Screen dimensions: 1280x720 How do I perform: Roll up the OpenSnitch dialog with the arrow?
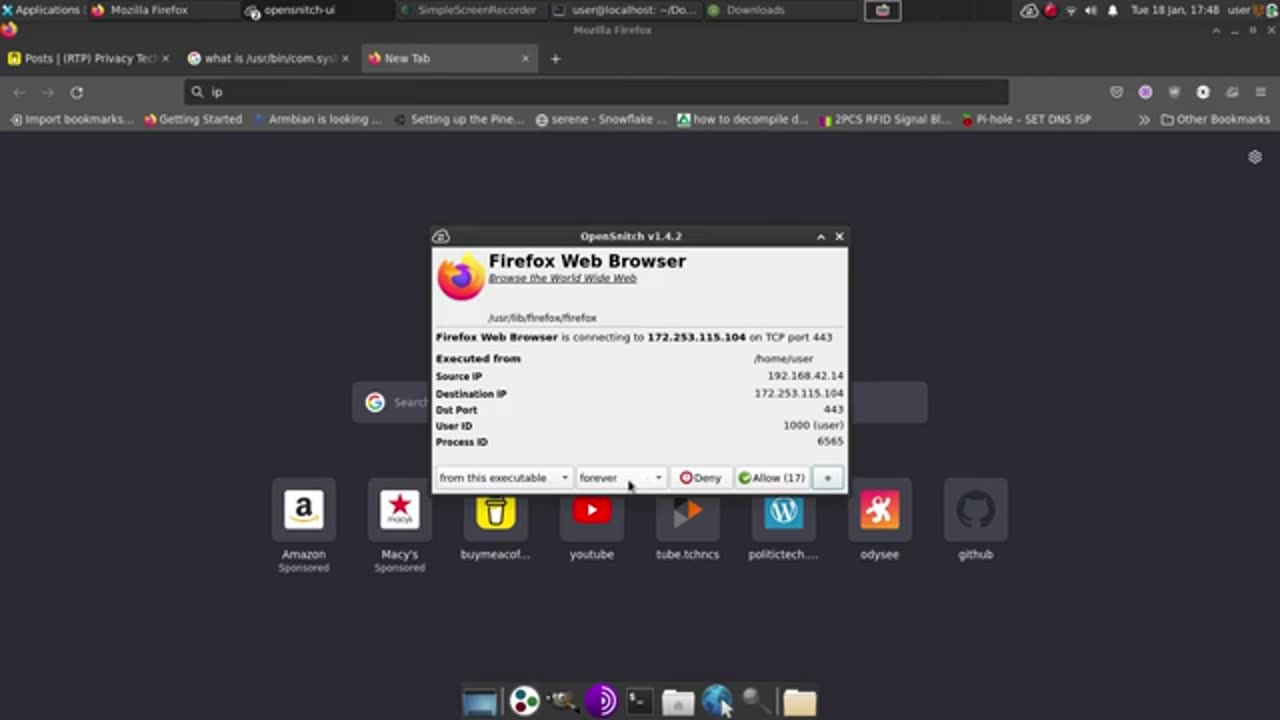[821, 236]
